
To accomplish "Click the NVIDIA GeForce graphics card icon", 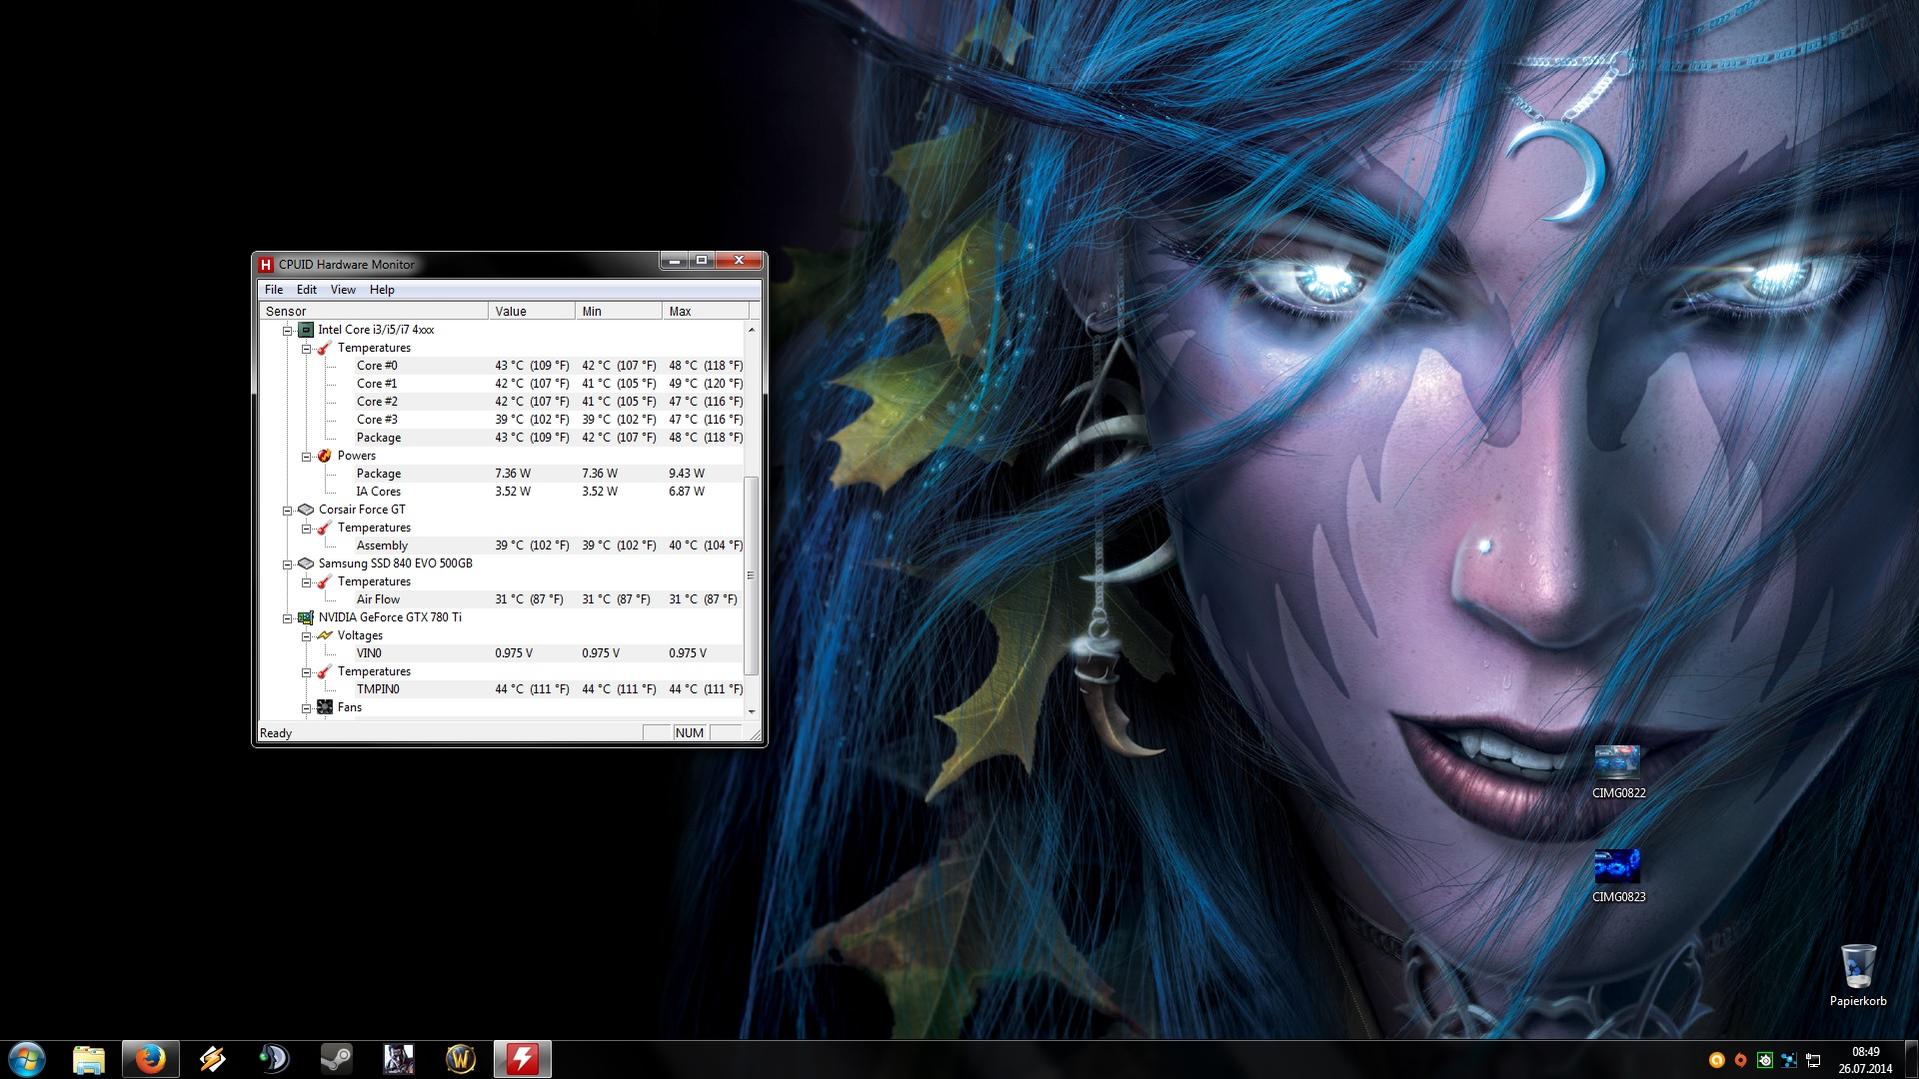I will (x=306, y=618).
